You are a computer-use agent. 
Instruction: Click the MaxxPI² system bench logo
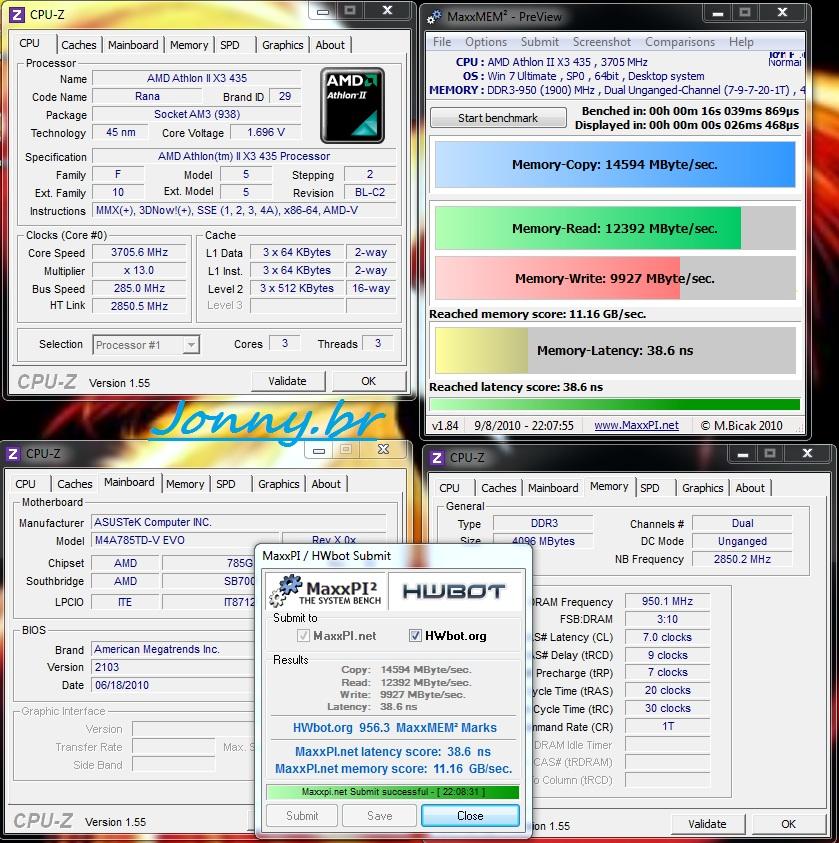pos(326,591)
